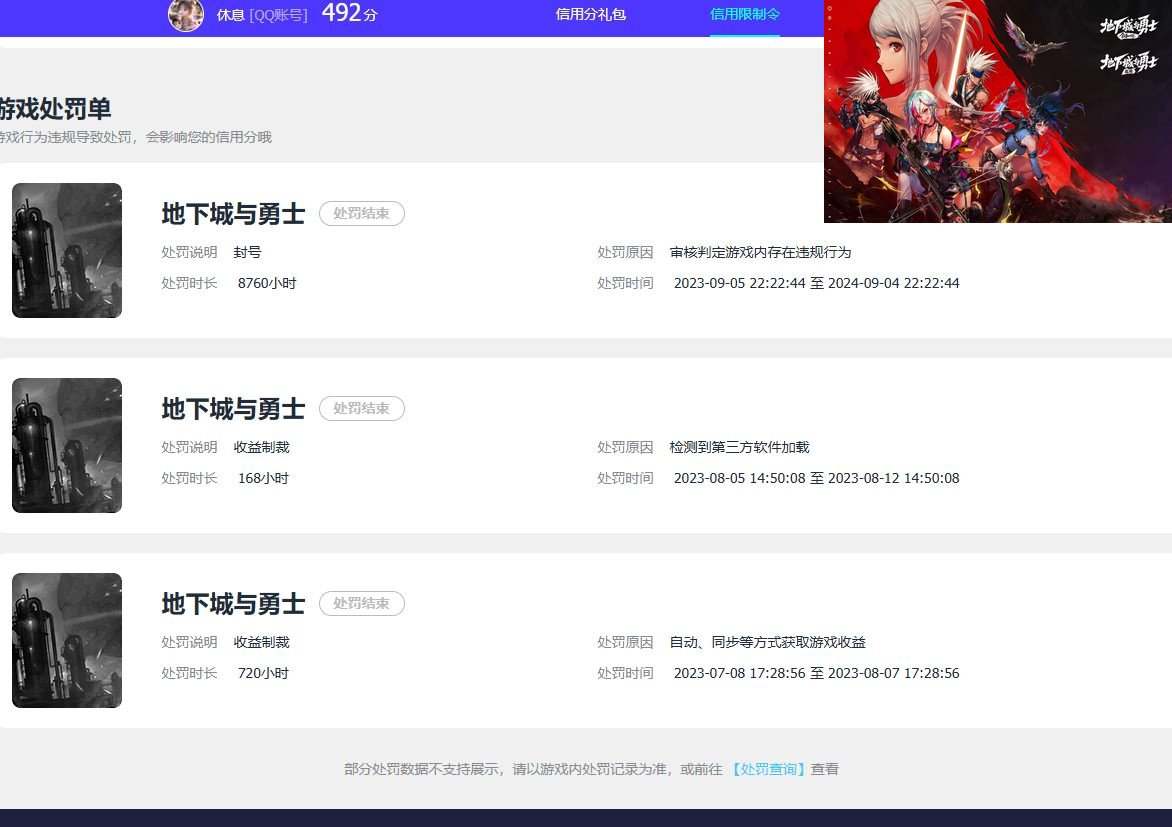This screenshot has width=1172, height=827.
Task: Click the 492分 credit score
Action: pos(349,13)
